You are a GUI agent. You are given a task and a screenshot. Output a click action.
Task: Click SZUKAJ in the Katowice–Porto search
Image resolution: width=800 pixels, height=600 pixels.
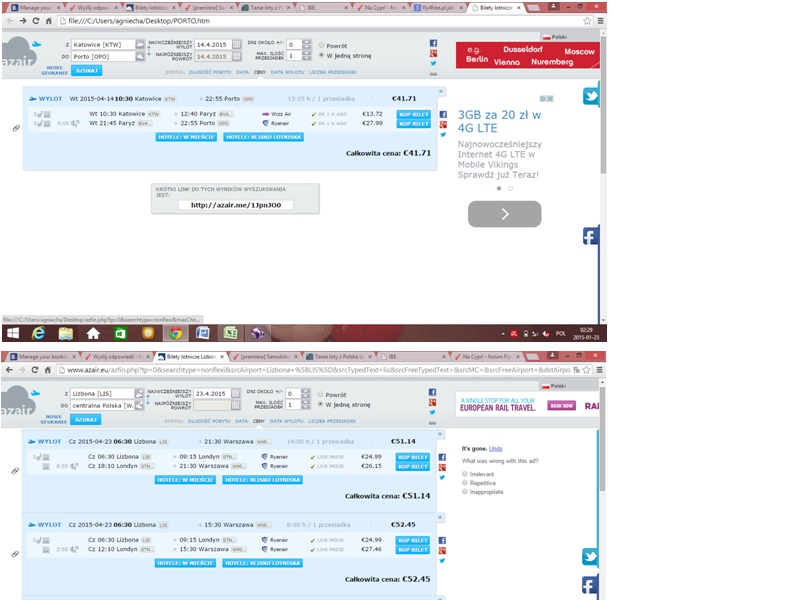point(87,70)
